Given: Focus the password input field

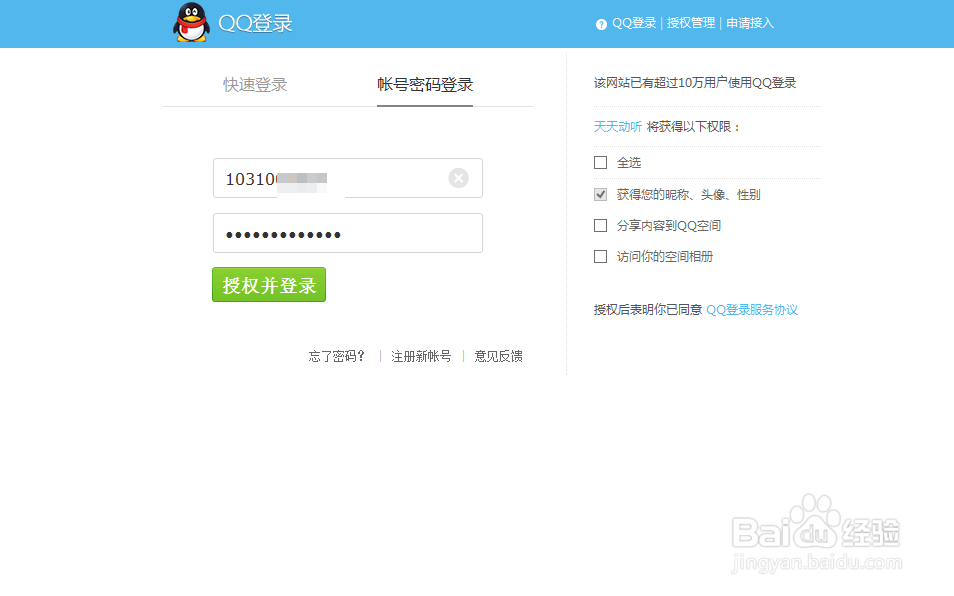Looking at the screenshot, I should (347, 233).
